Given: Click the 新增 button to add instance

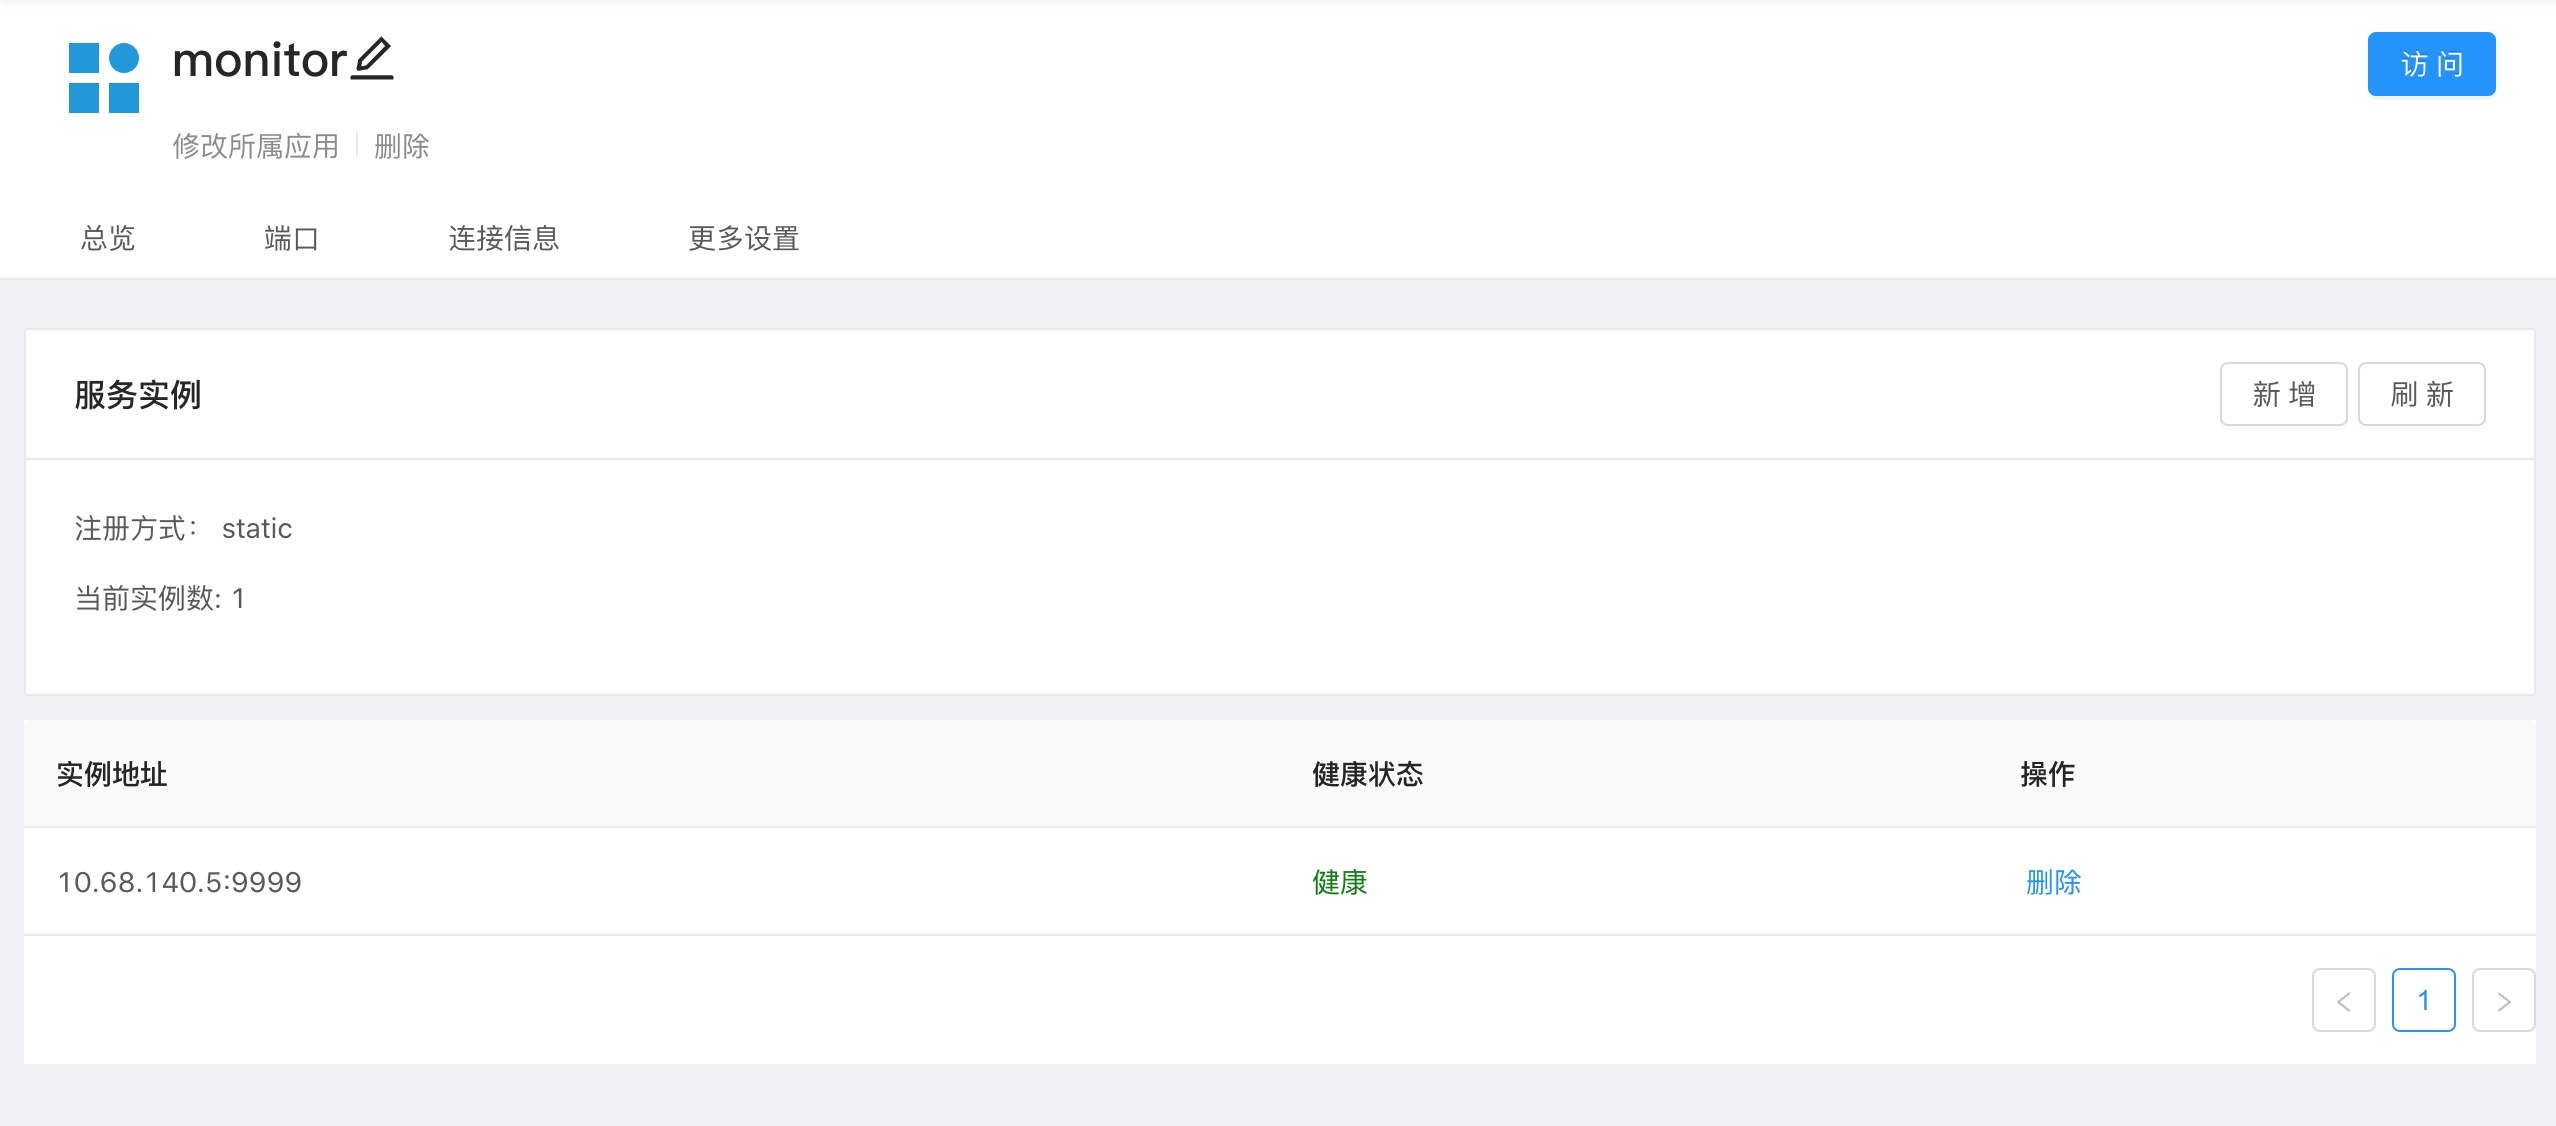Looking at the screenshot, I should click(2283, 393).
